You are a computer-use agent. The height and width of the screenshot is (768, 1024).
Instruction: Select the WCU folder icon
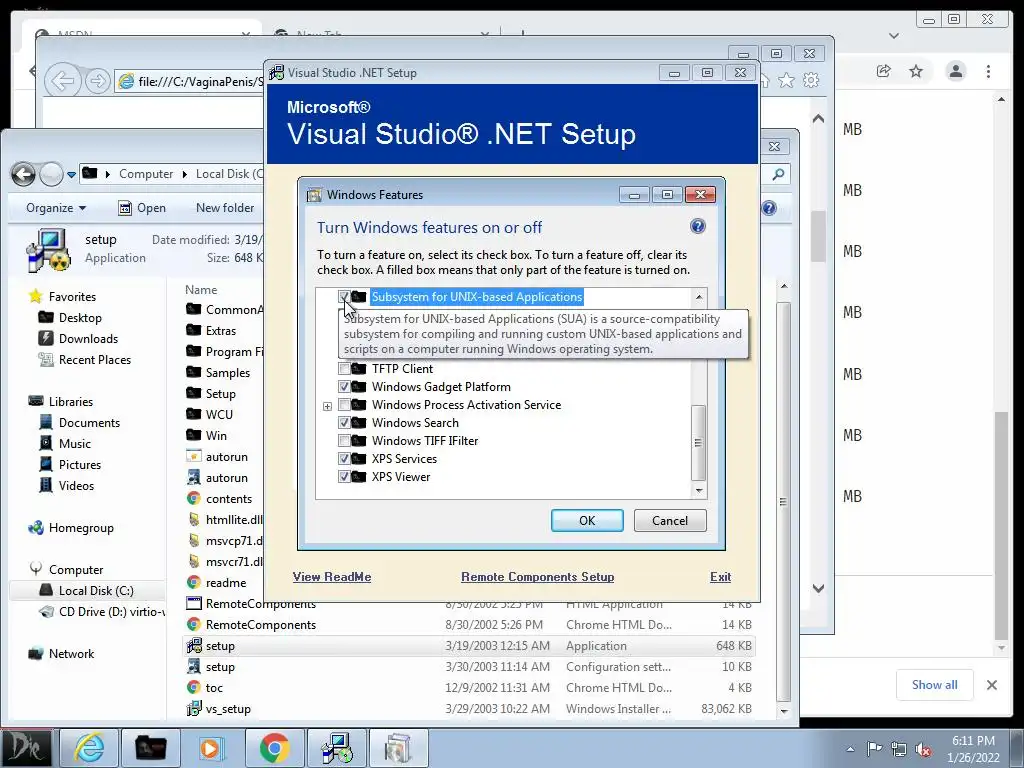pyautogui.click(x=193, y=414)
